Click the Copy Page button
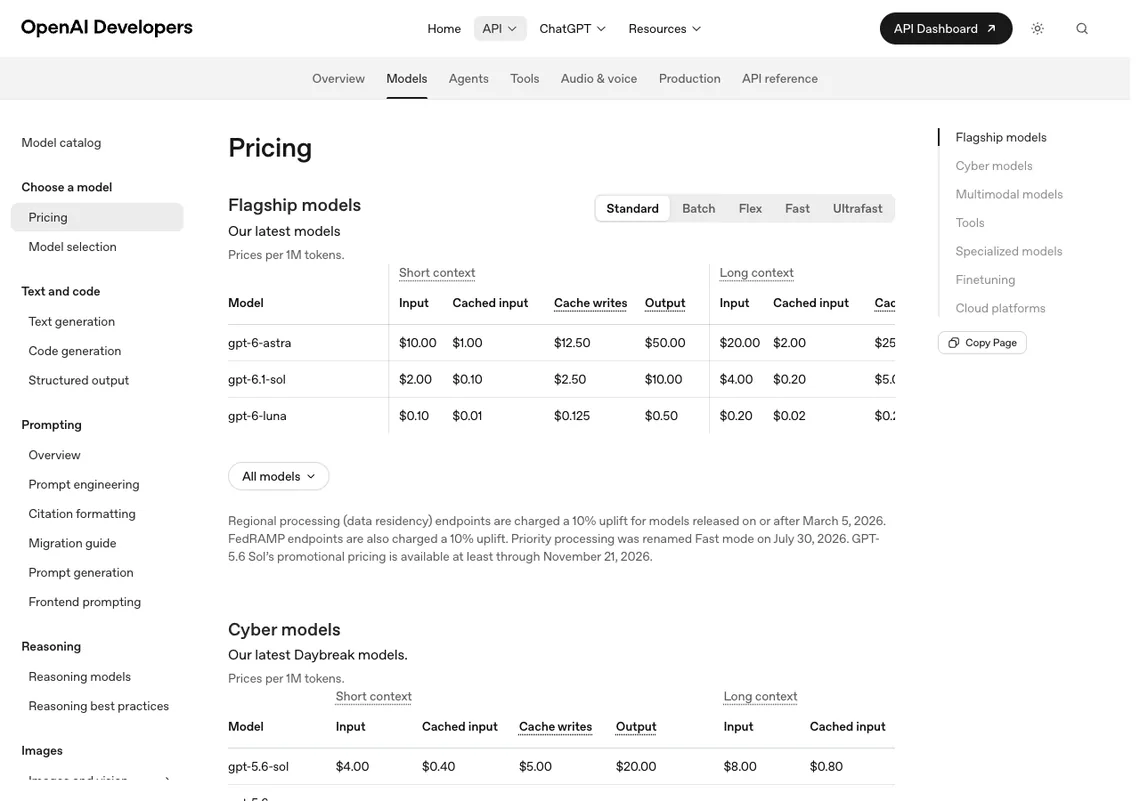1140x801 pixels. coord(982,342)
